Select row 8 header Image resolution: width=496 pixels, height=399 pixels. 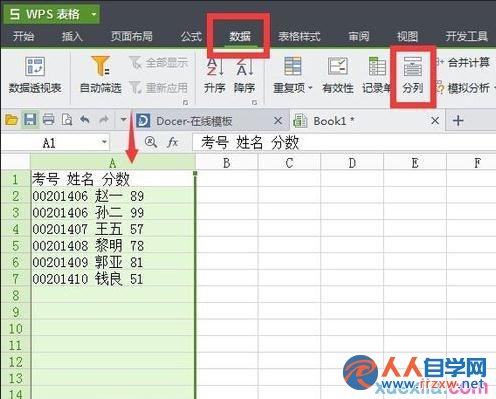16,295
